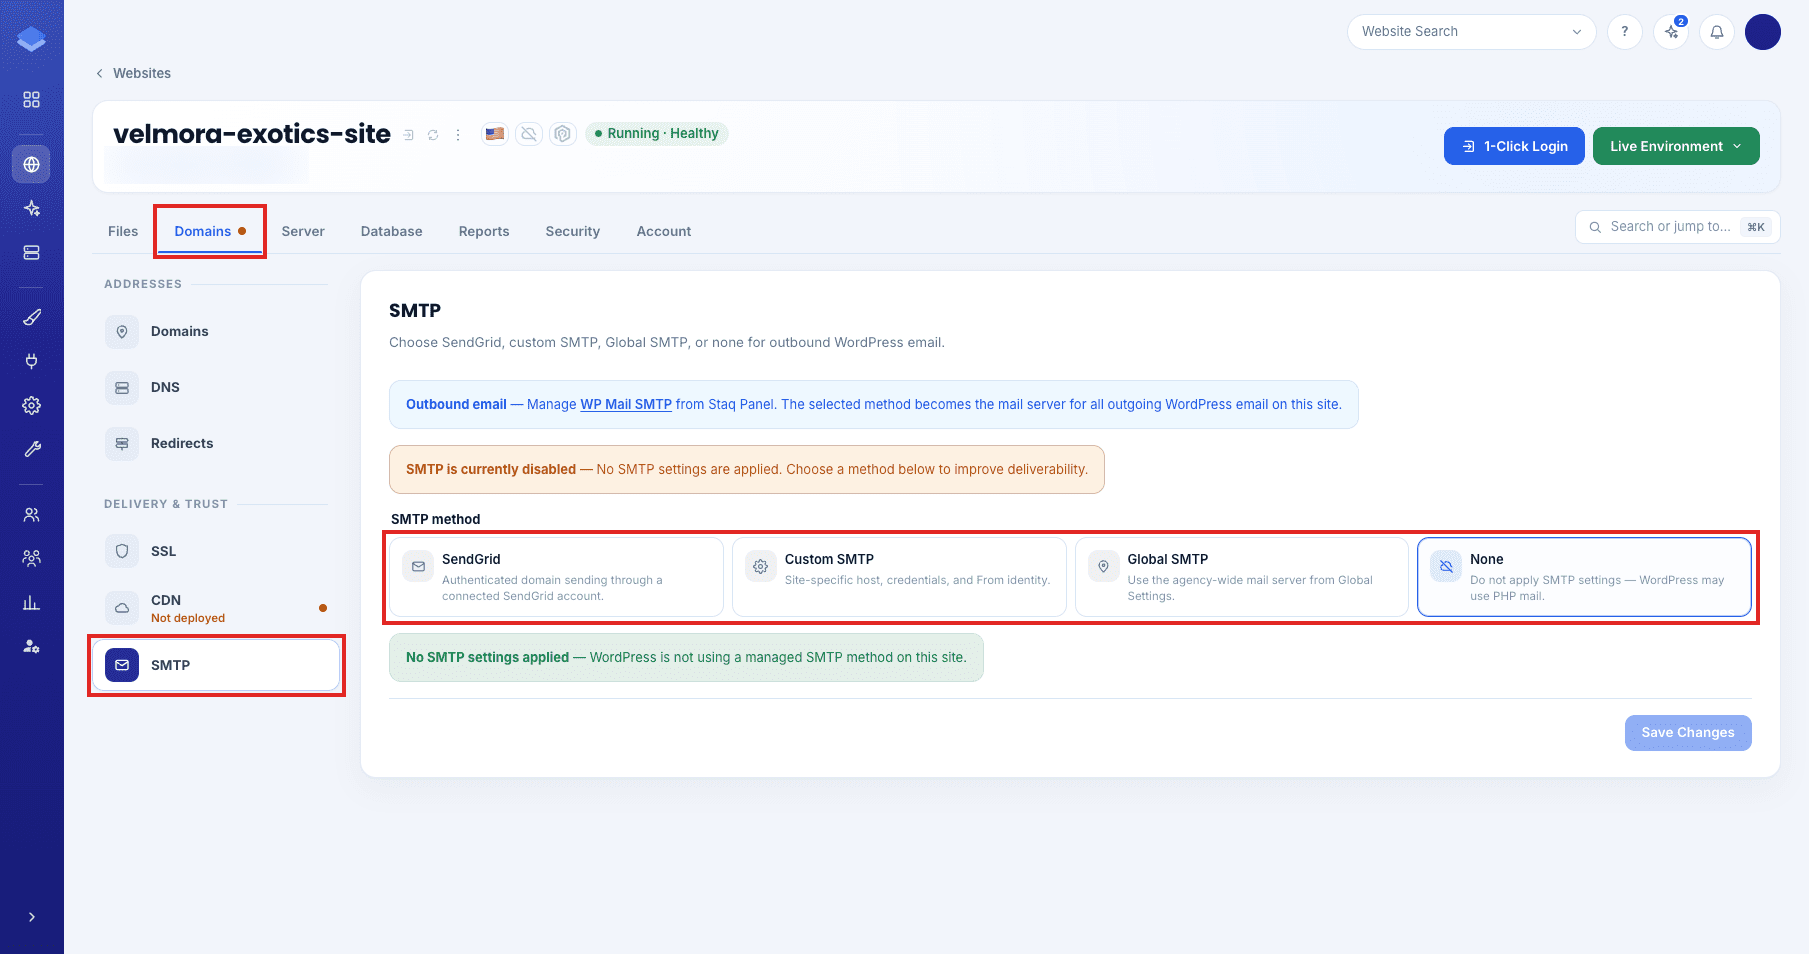The height and width of the screenshot is (954, 1809).
Task: Open the servers stack icon in sidebar
Action: pyautogui.click(x=32, y=252)
